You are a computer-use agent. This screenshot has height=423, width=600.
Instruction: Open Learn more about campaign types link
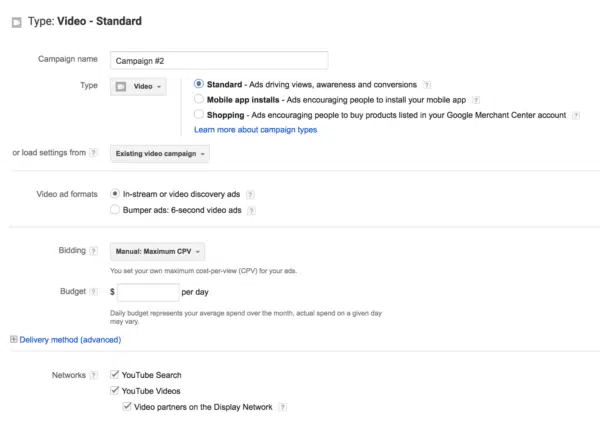256,130
